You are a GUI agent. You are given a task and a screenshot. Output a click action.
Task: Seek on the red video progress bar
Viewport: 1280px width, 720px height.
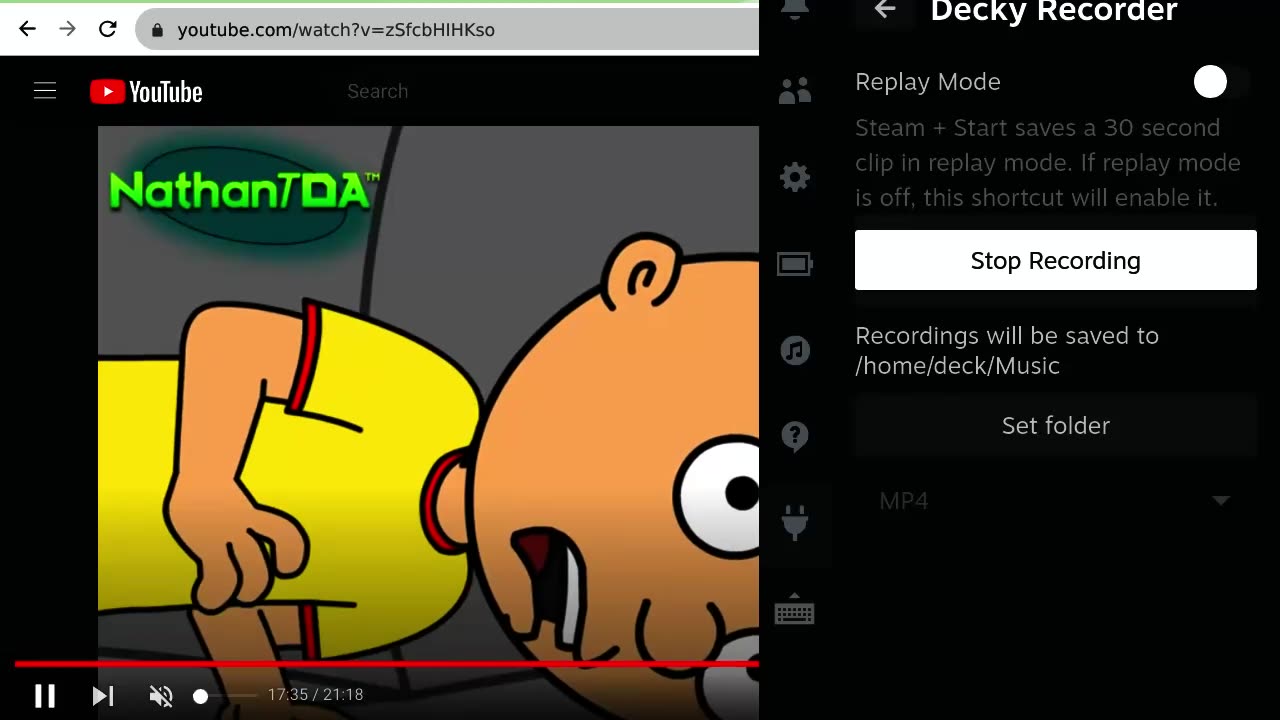pyautogui.click(x=387, y=663)
